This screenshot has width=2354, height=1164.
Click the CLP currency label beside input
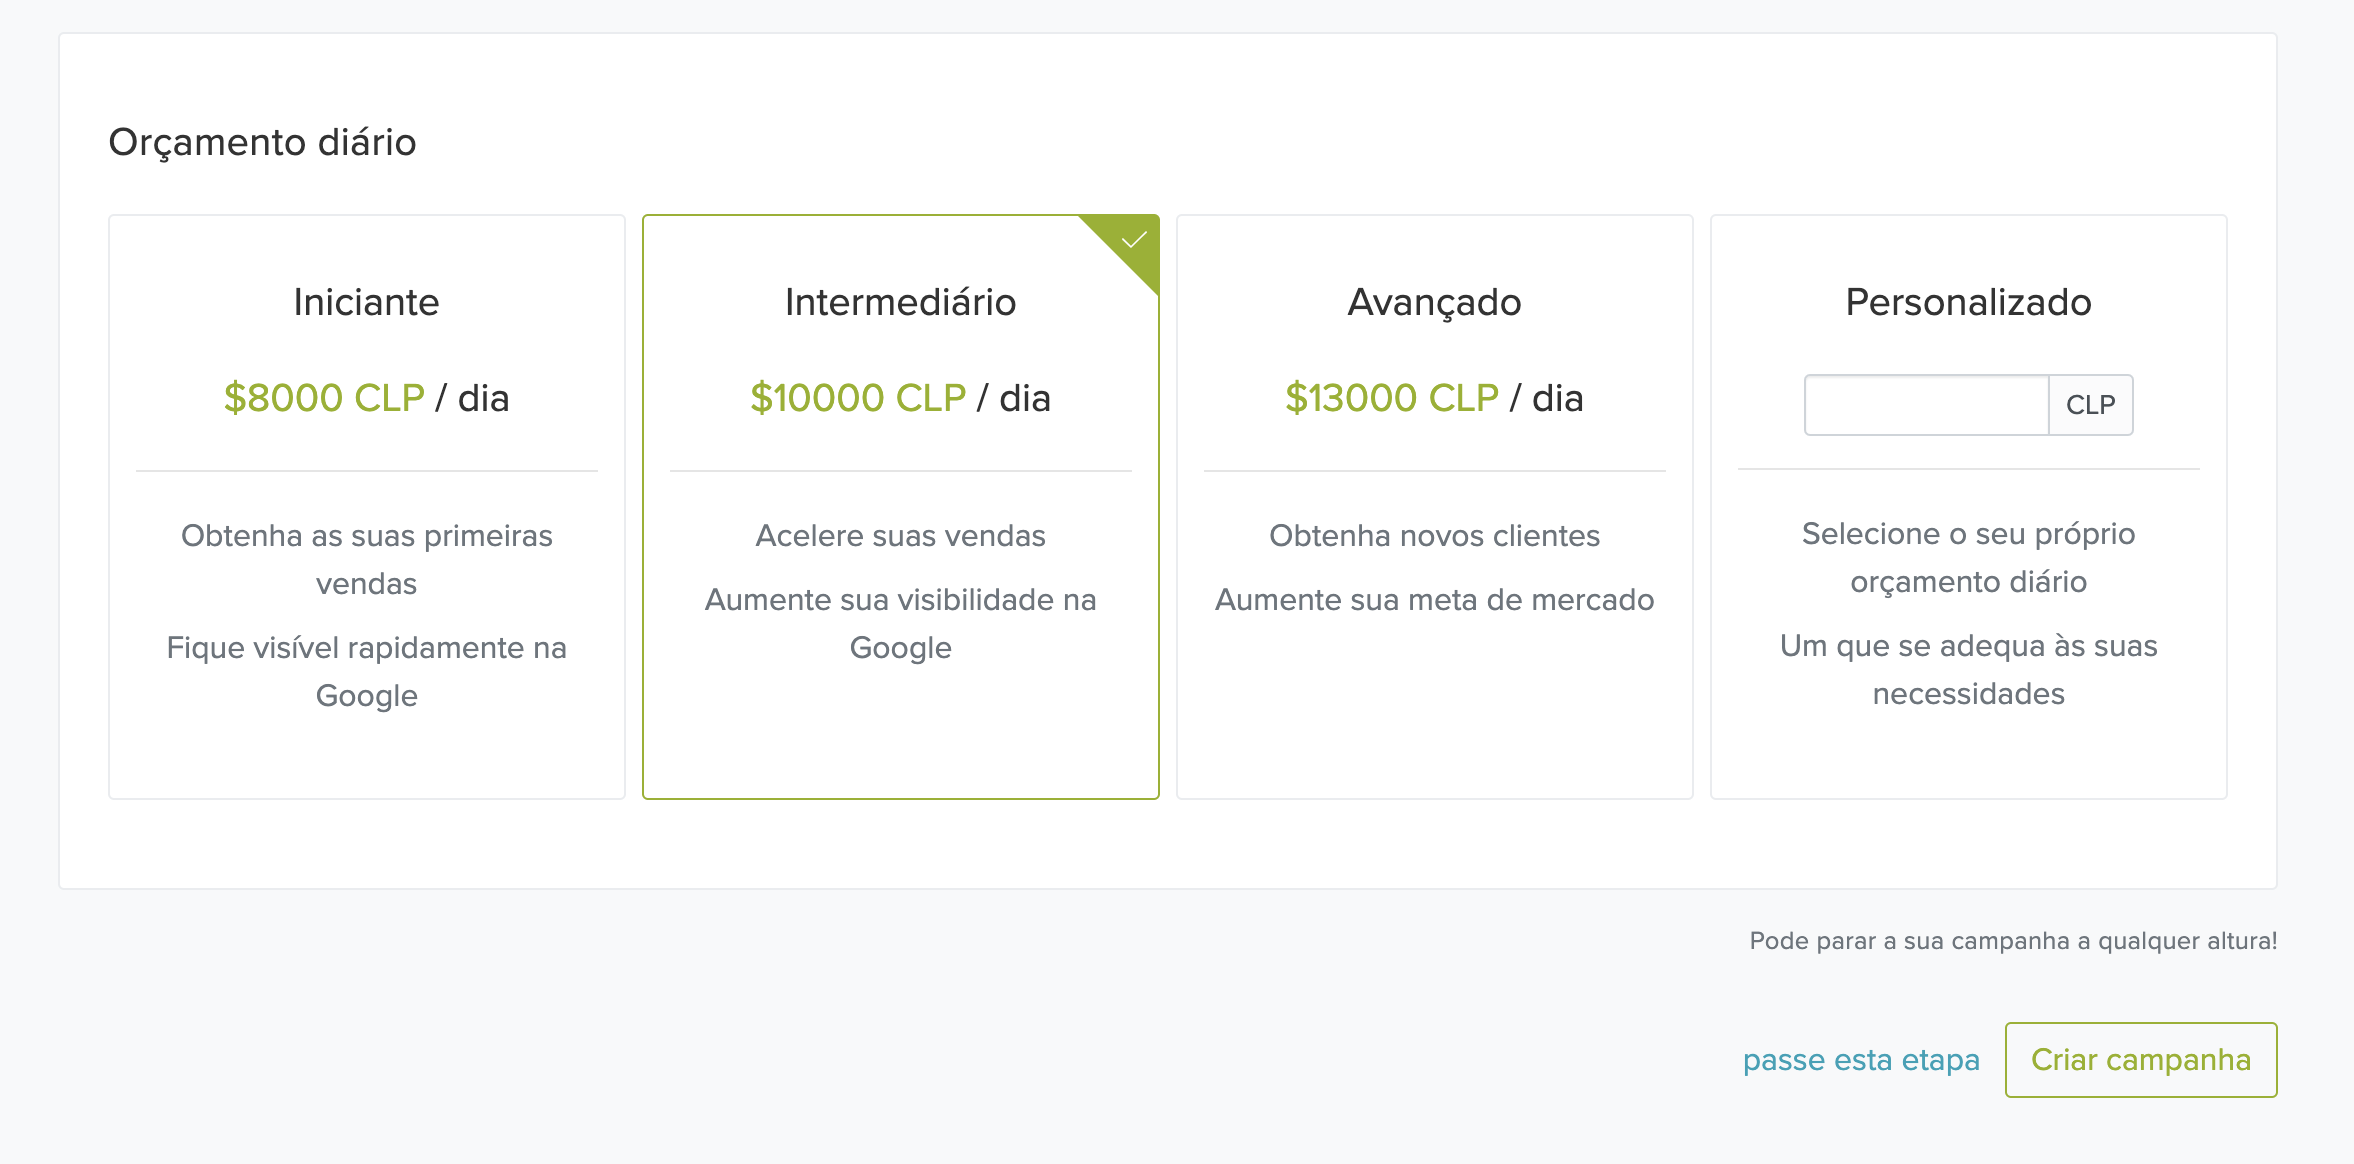(x=2090, y=405)
